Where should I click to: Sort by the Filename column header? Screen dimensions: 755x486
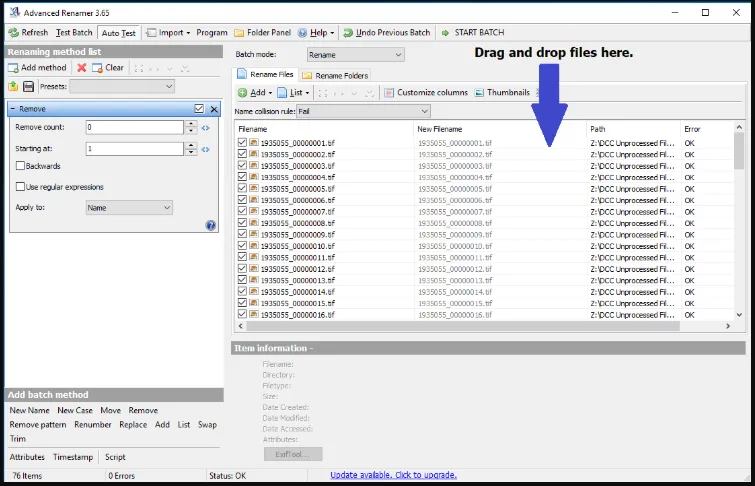click(324, 129)
